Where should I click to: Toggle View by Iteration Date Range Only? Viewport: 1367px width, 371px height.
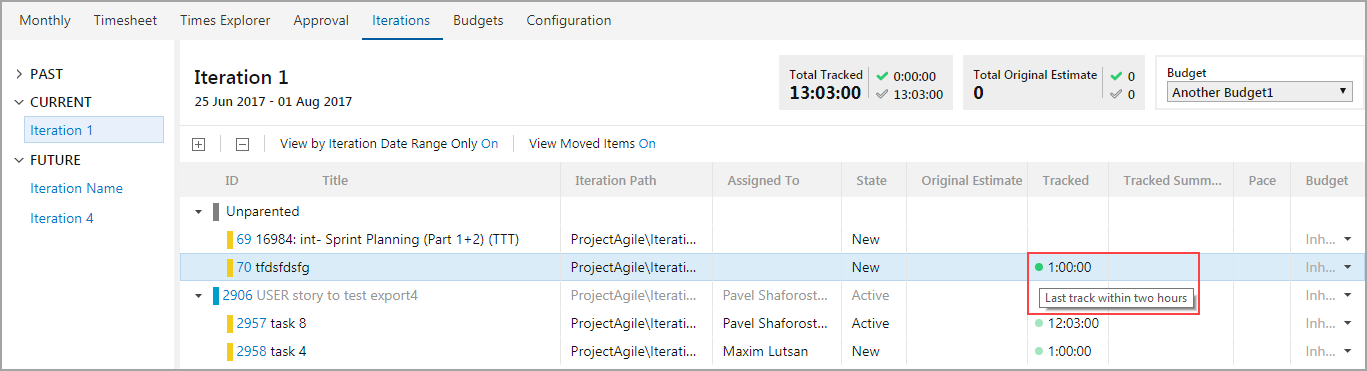pos(489,144)
